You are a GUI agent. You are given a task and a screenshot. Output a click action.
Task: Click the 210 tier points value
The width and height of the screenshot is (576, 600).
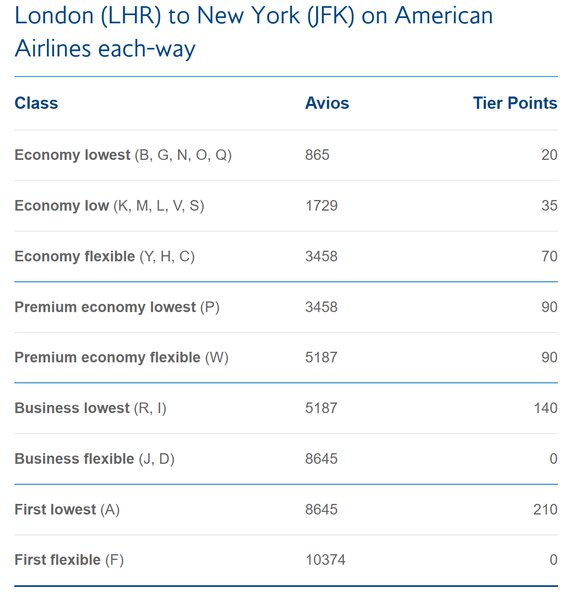545,510
